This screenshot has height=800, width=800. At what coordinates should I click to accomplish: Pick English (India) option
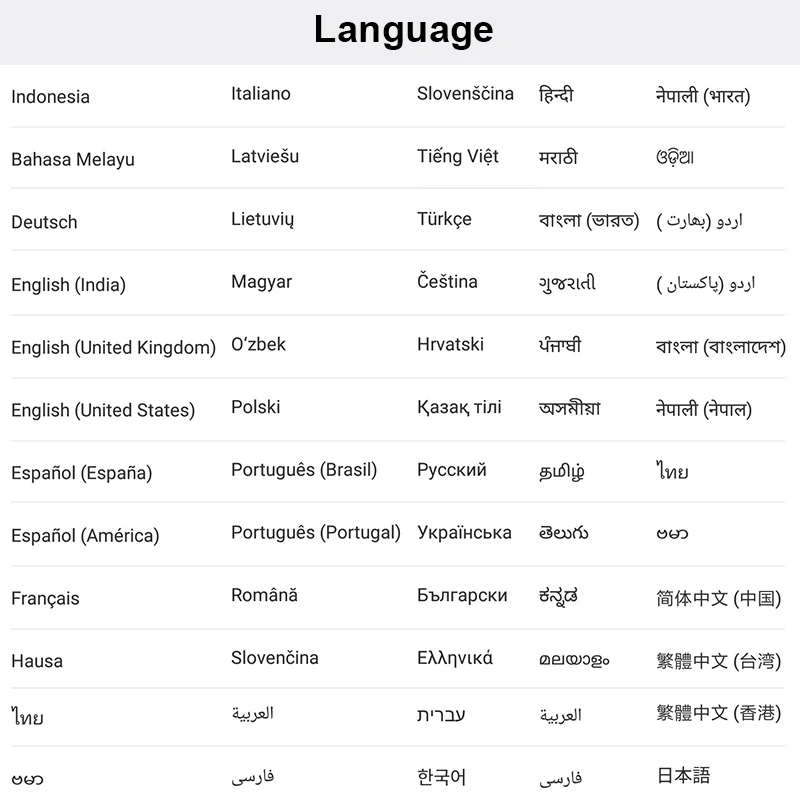[x=68, y=285]
